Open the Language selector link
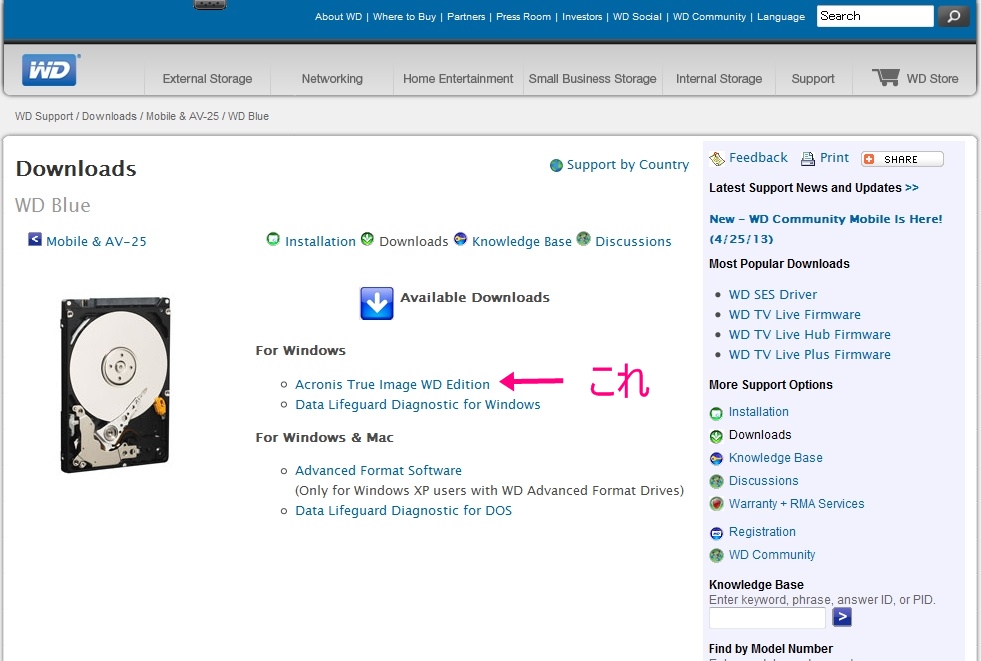981x661 pixels. pos(781,17)
